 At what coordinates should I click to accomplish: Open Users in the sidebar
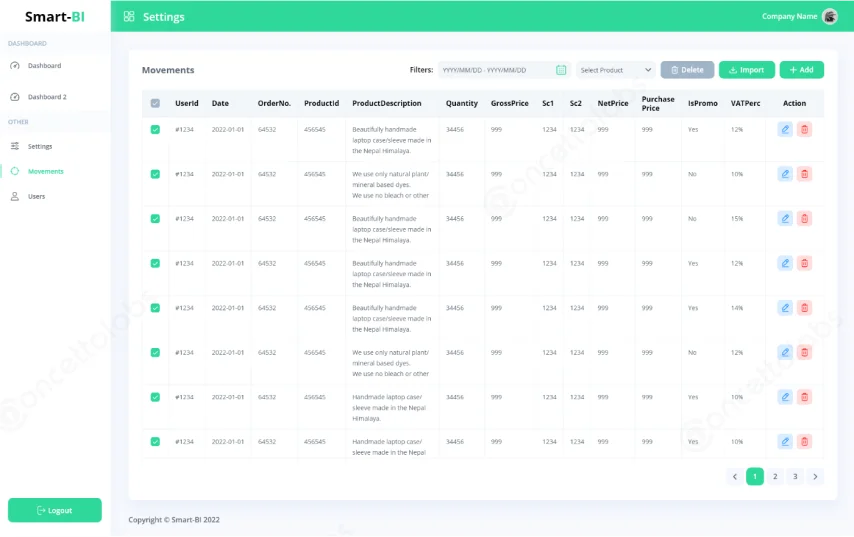coord(36,196)
